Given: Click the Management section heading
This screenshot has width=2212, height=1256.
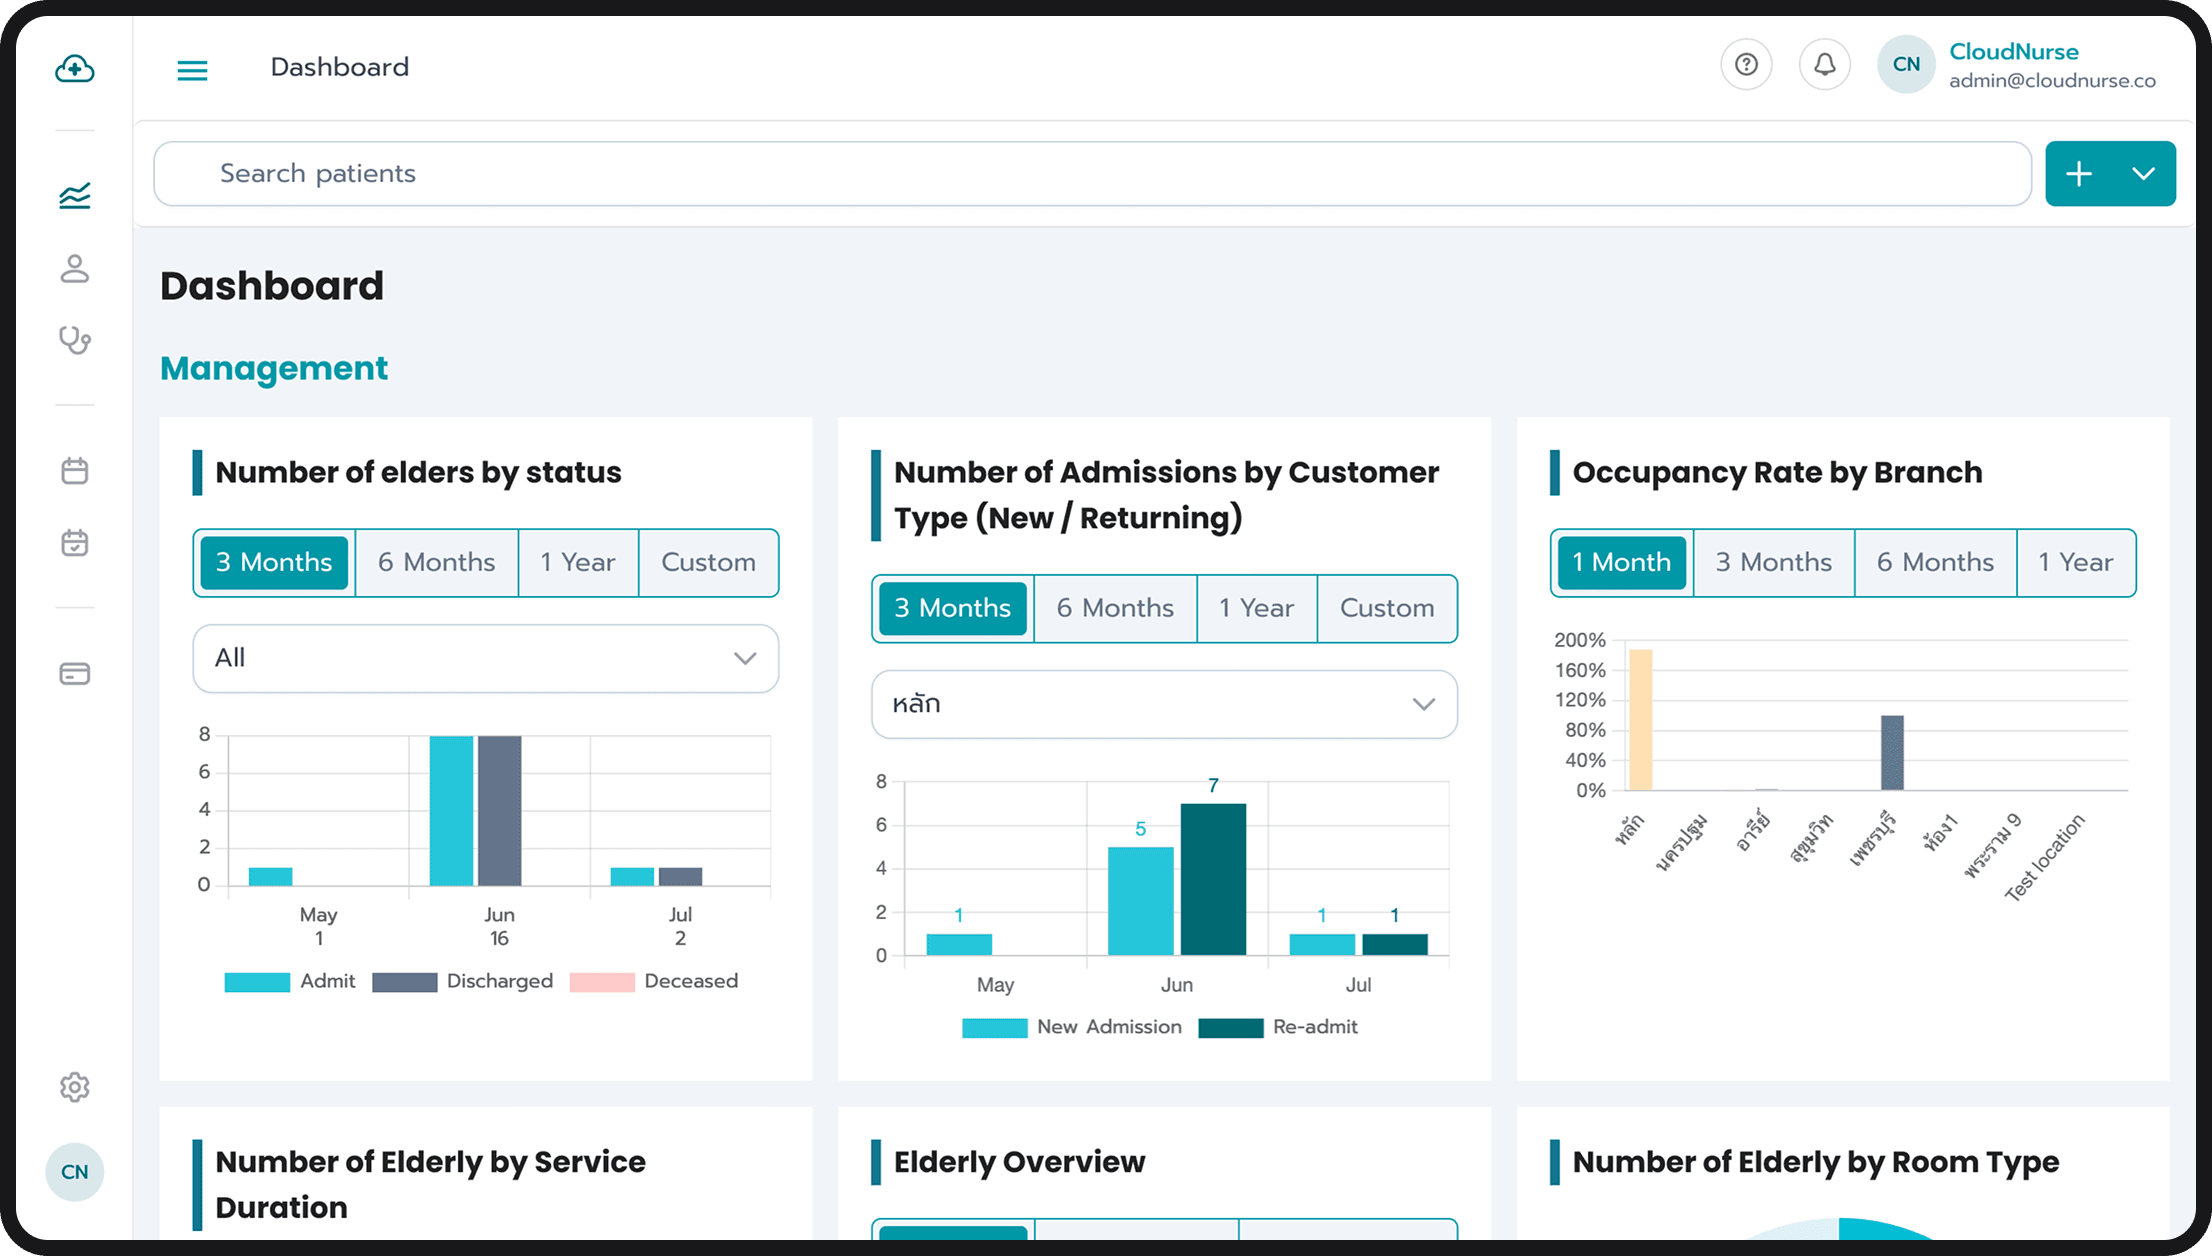Looking at the screenshot, I should pyautogui.click(x=274, y=369).
